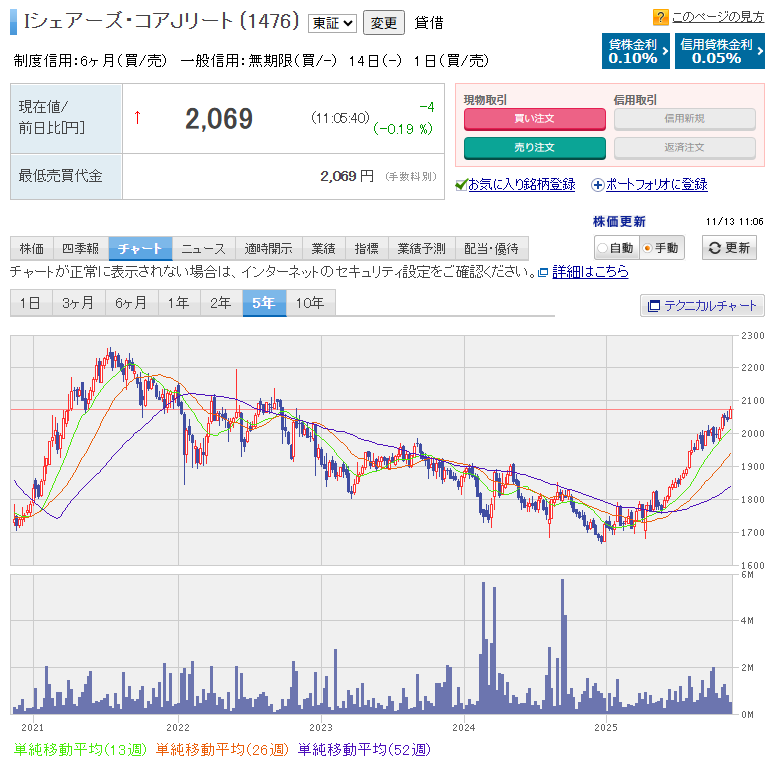Switch to the 株価 tab
The image size is (772, 762).
32,249
